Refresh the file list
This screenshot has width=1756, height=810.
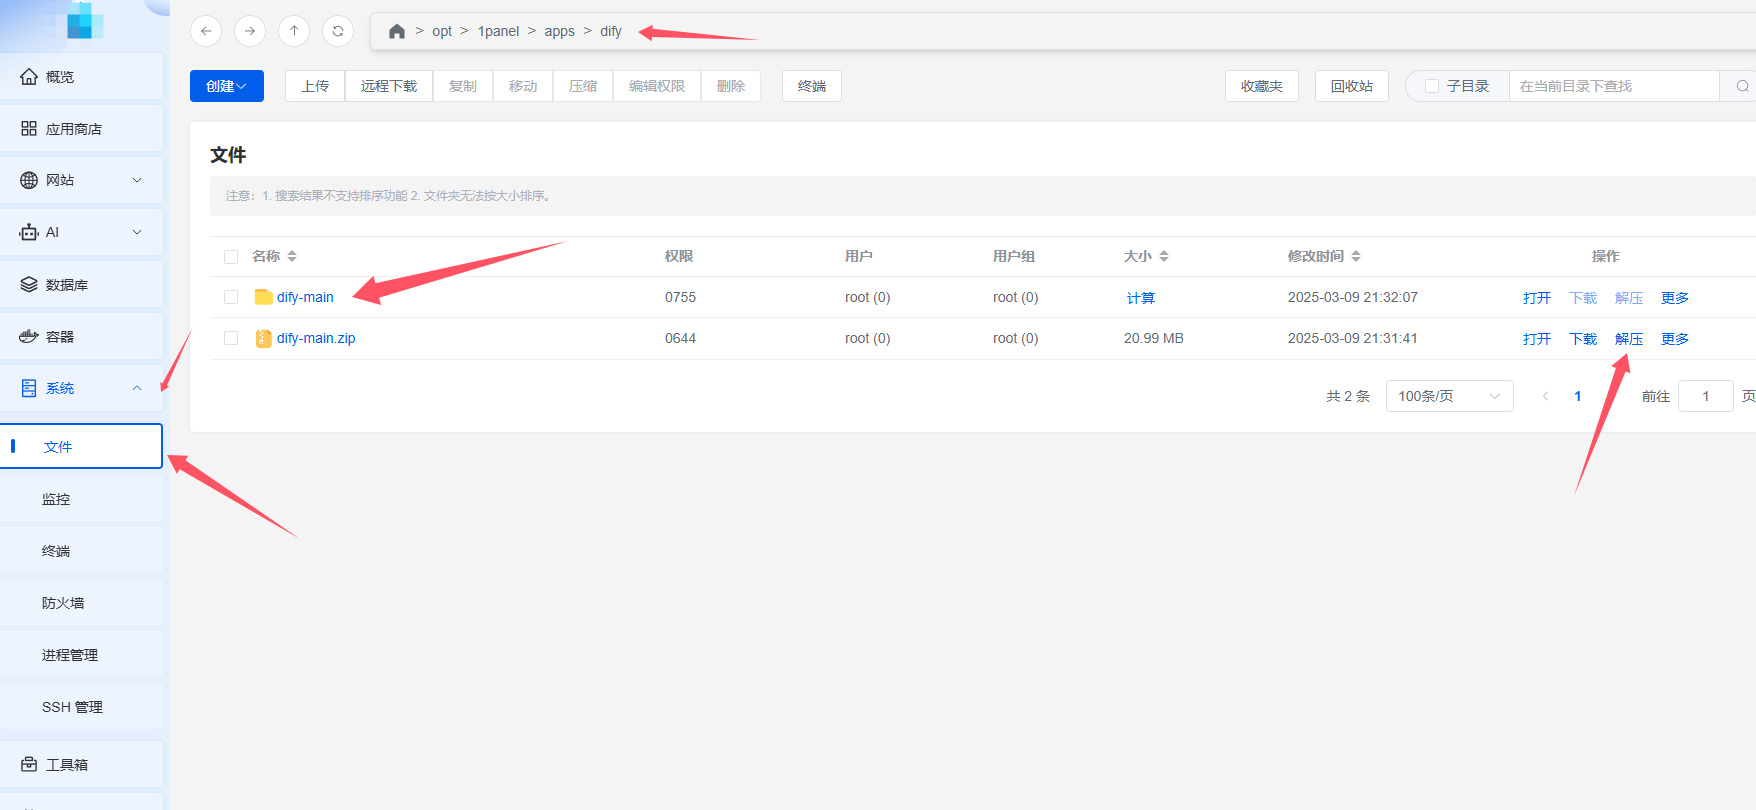click(x=338, y=31)
